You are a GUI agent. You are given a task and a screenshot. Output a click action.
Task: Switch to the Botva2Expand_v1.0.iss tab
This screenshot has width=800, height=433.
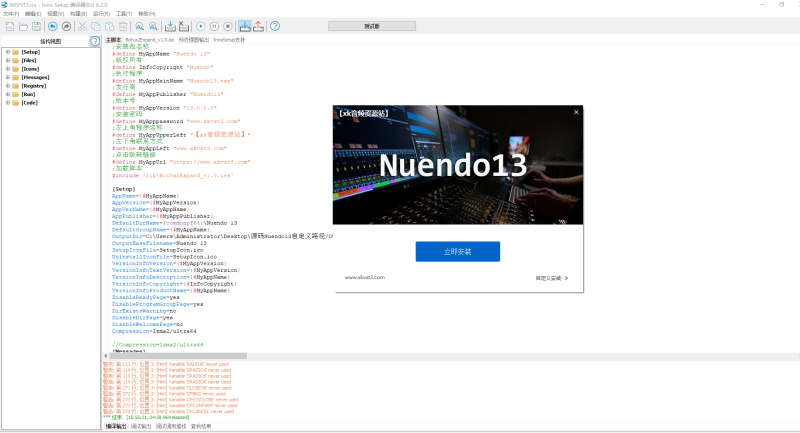[x=149, y=40]
